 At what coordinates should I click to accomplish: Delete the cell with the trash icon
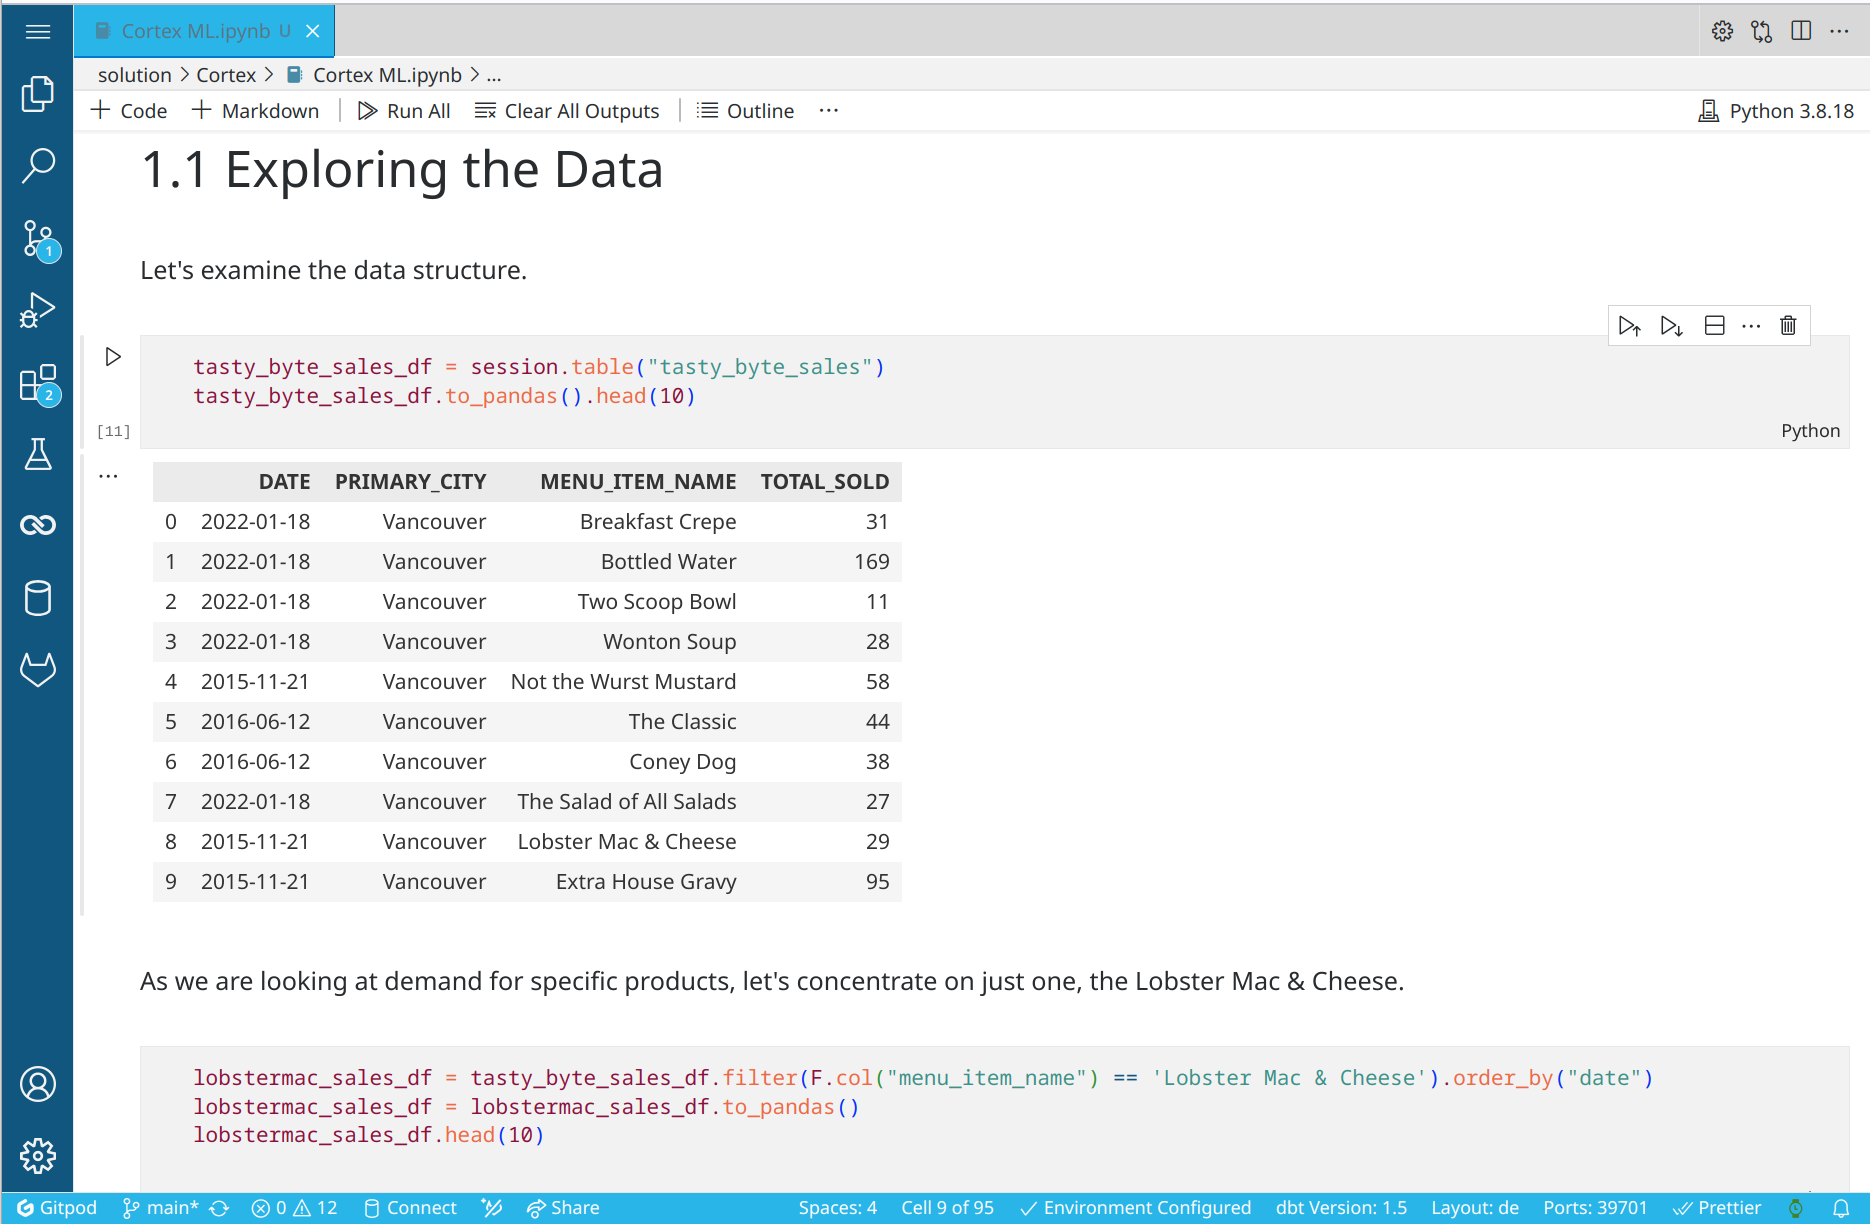click(x=1788, y=325)
